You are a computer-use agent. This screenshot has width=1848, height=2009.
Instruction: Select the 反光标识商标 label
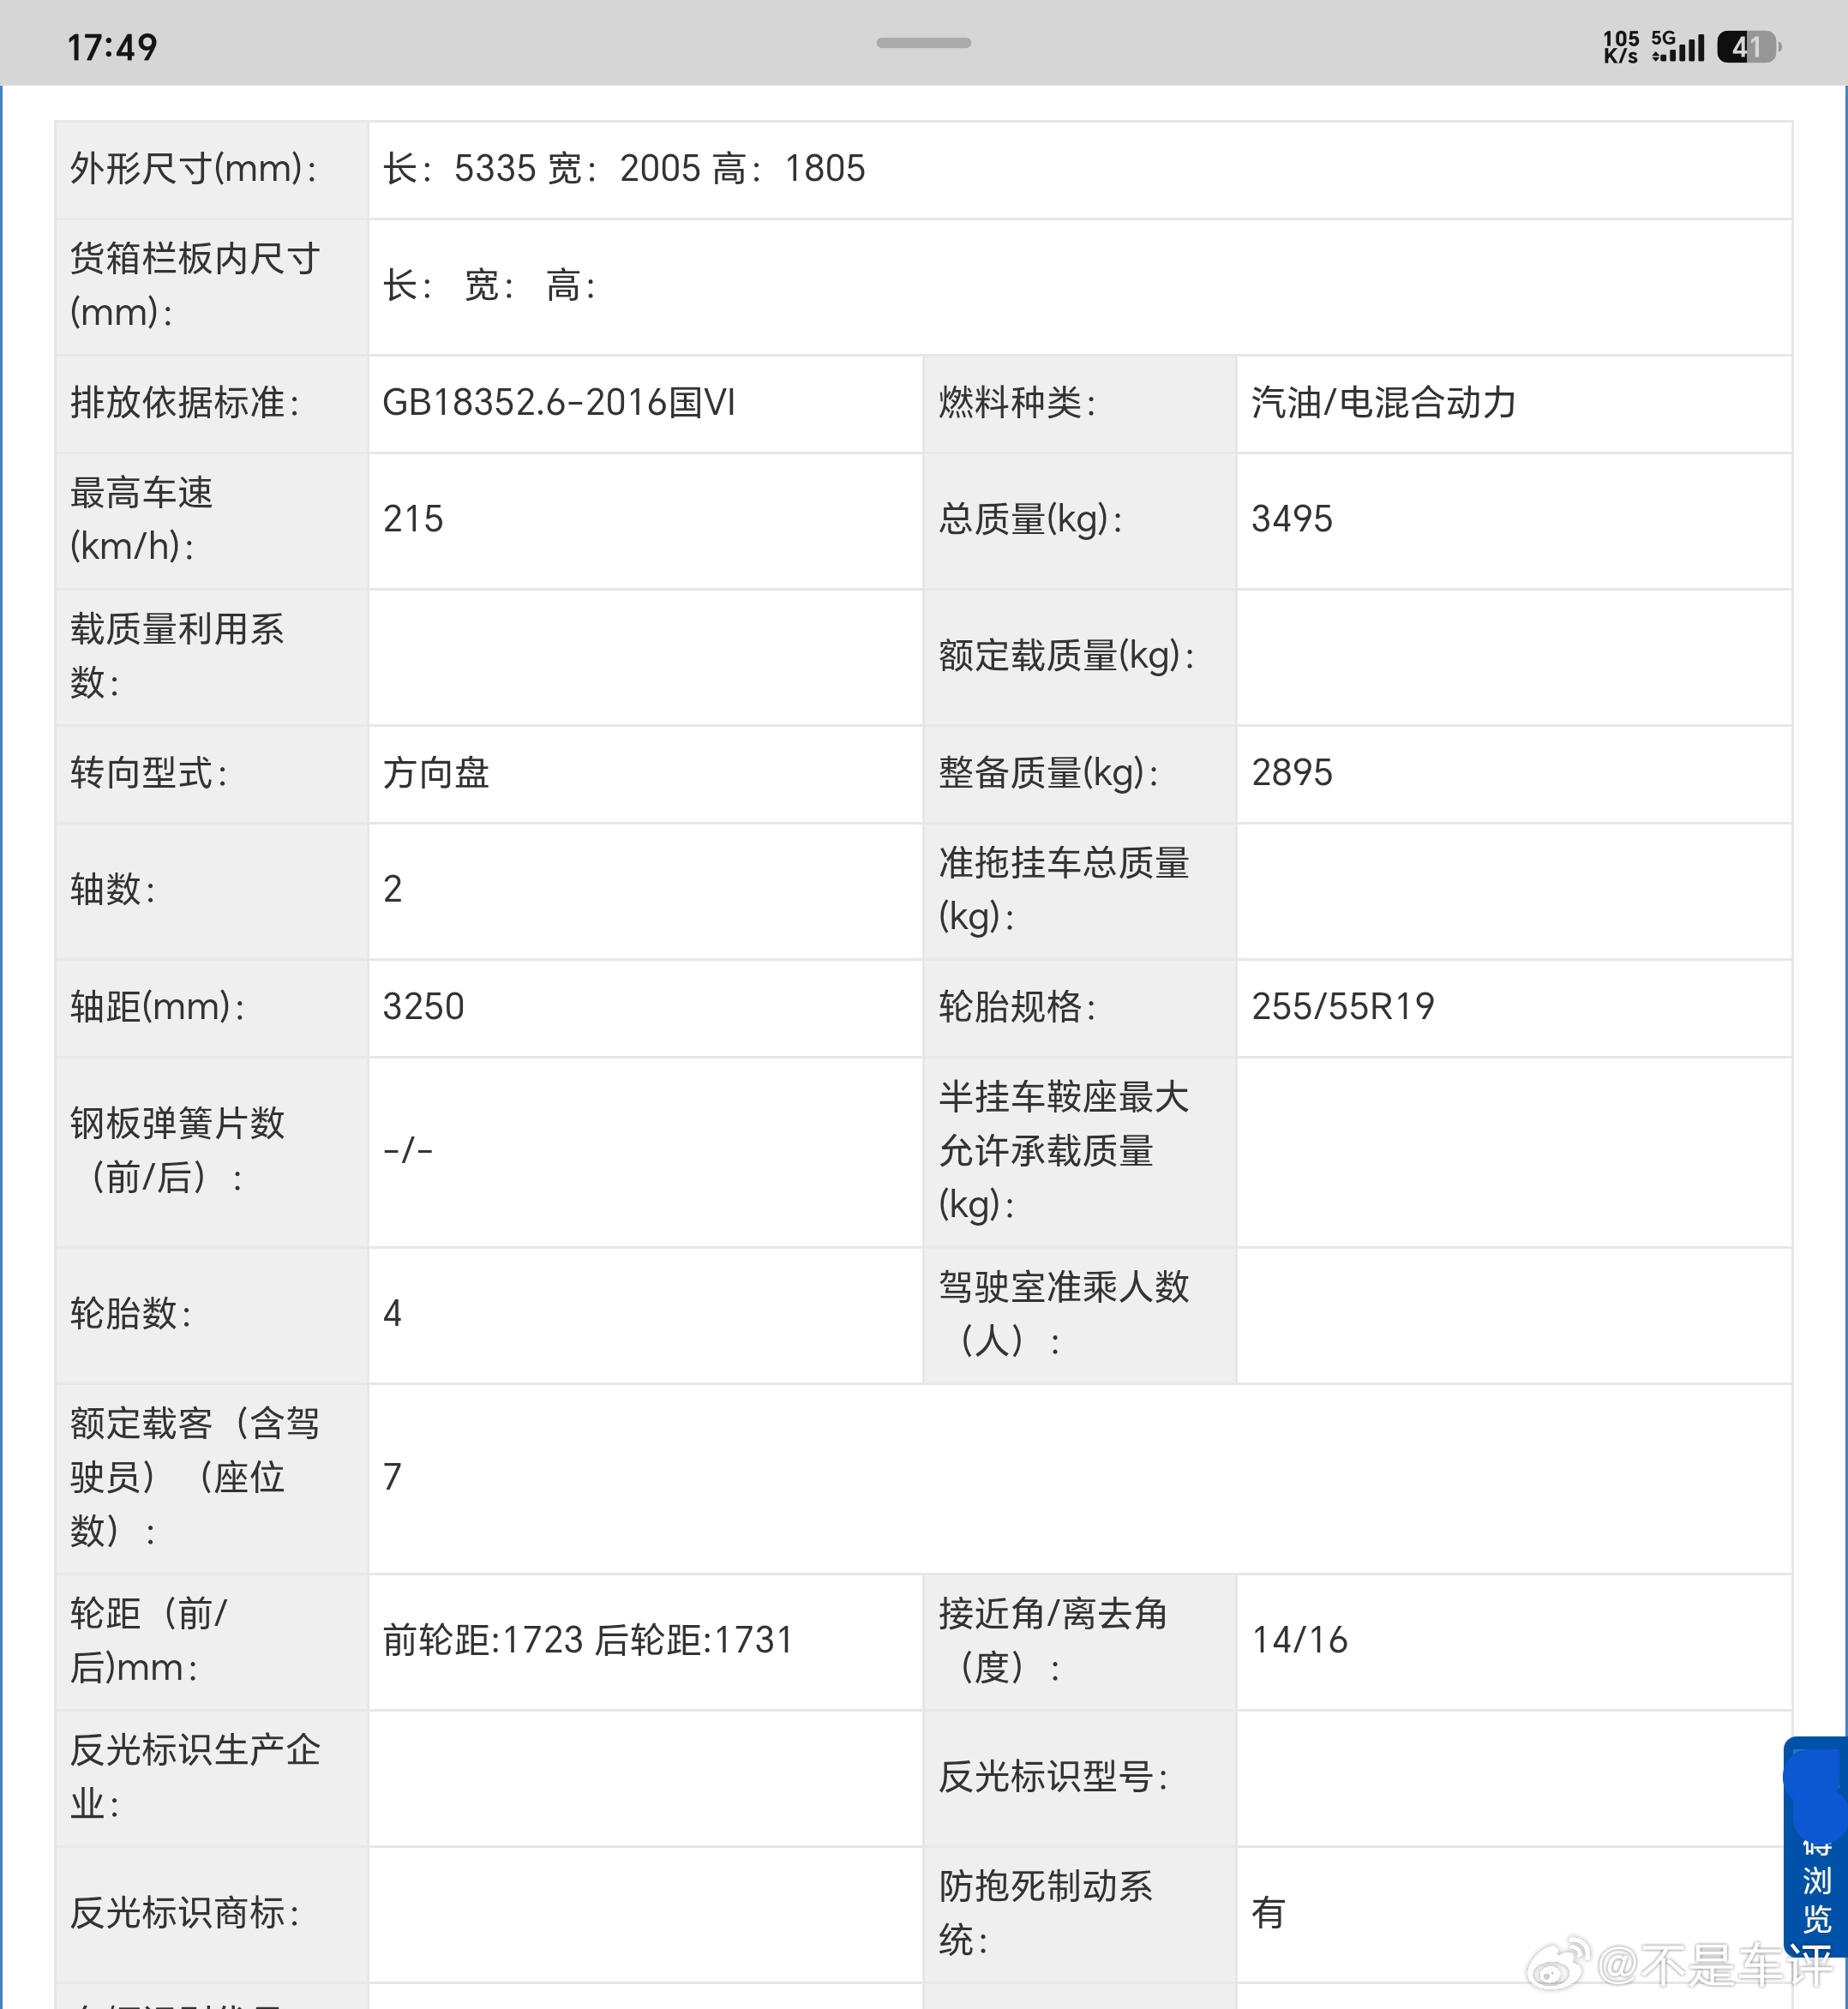point(185,1914)
